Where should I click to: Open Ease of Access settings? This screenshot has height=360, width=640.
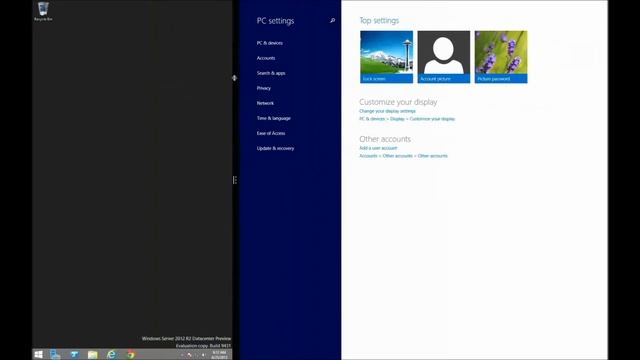tap(271, 133)
